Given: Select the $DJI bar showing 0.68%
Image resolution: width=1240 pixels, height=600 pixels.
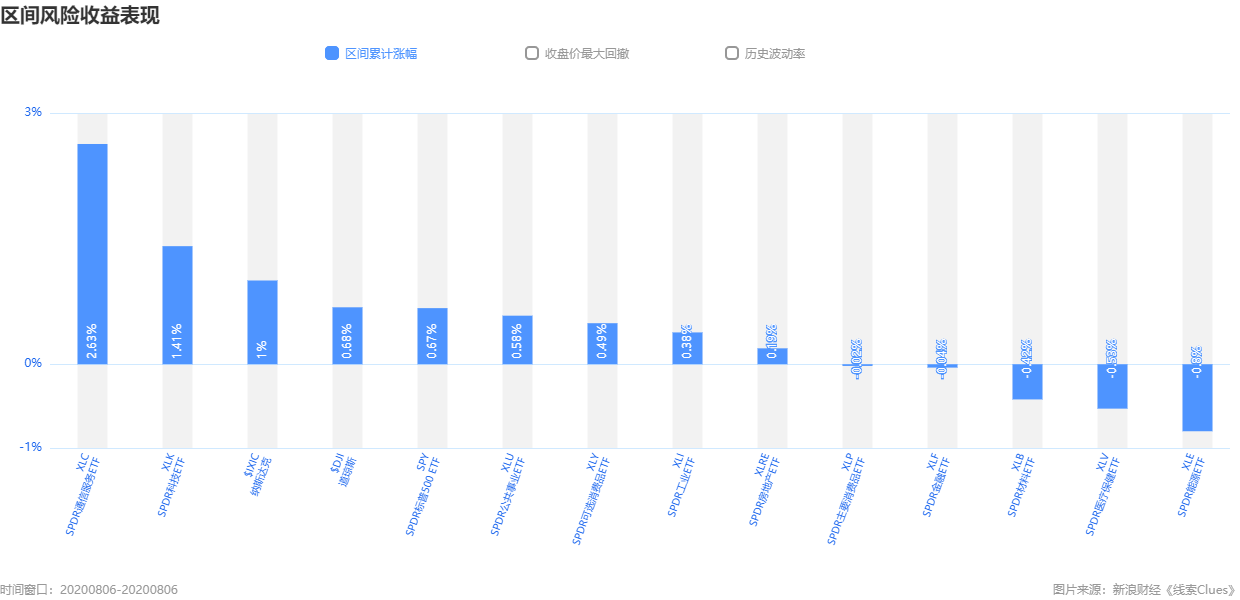Looking at the screenshot, I should point(347,335).
